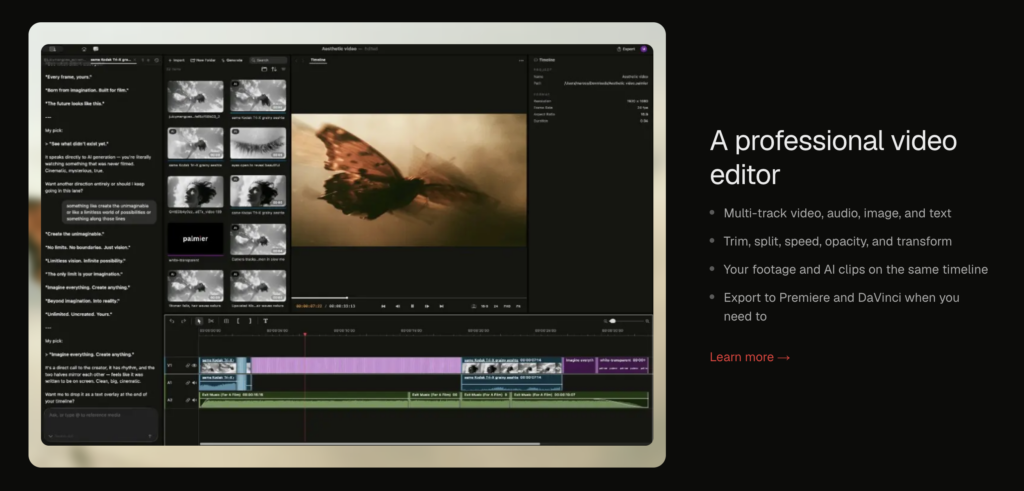
Task: Open the preview panel three-dot menu
Action: tap(521, 60)
